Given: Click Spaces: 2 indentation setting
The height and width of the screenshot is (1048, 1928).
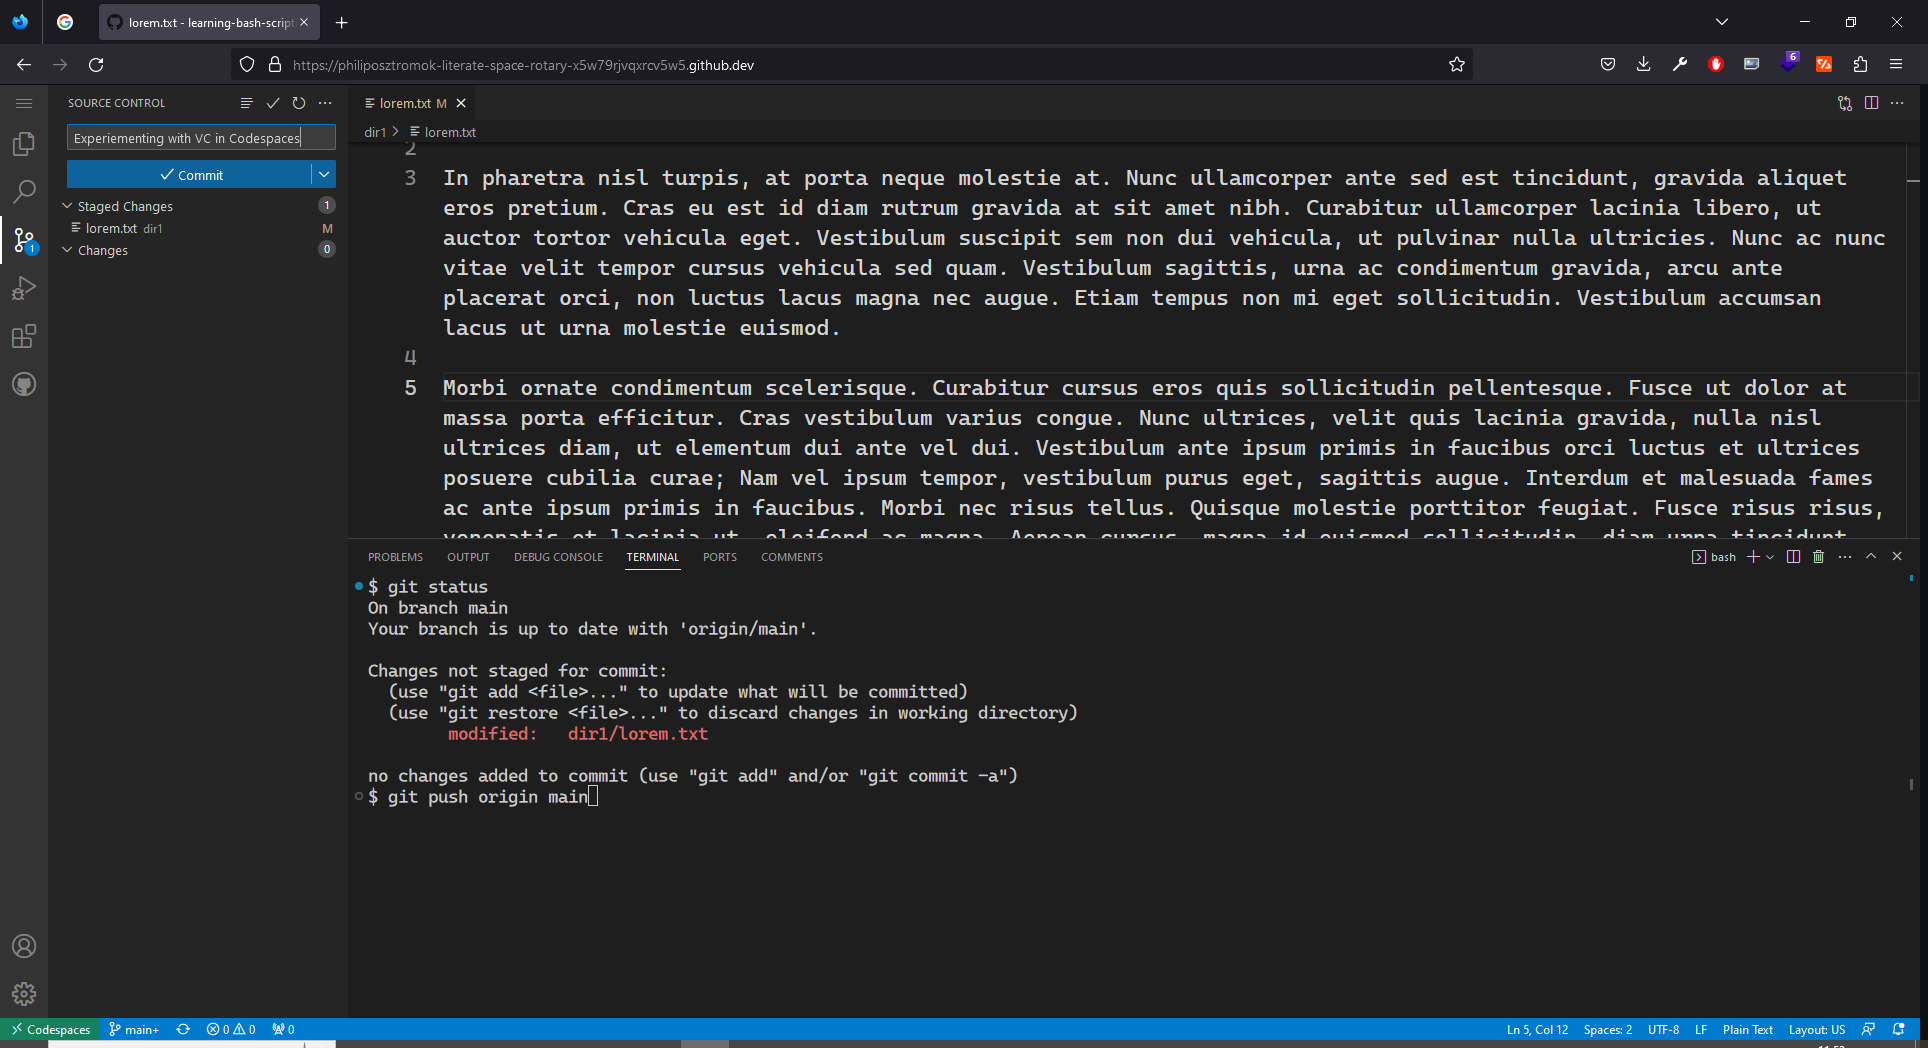Looking at the screenshot, I should pos(1608,1029).
